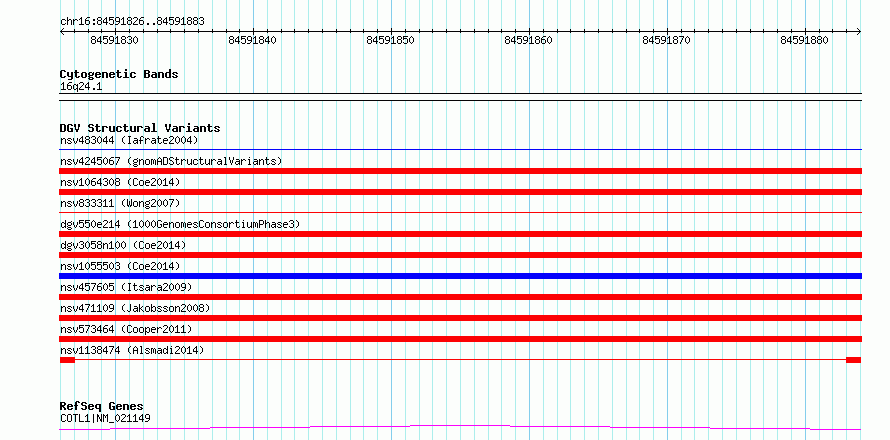Open variant dgv3058n100 (Coe2014) label
Screen dimensions: 890x440
click(123, 245)
